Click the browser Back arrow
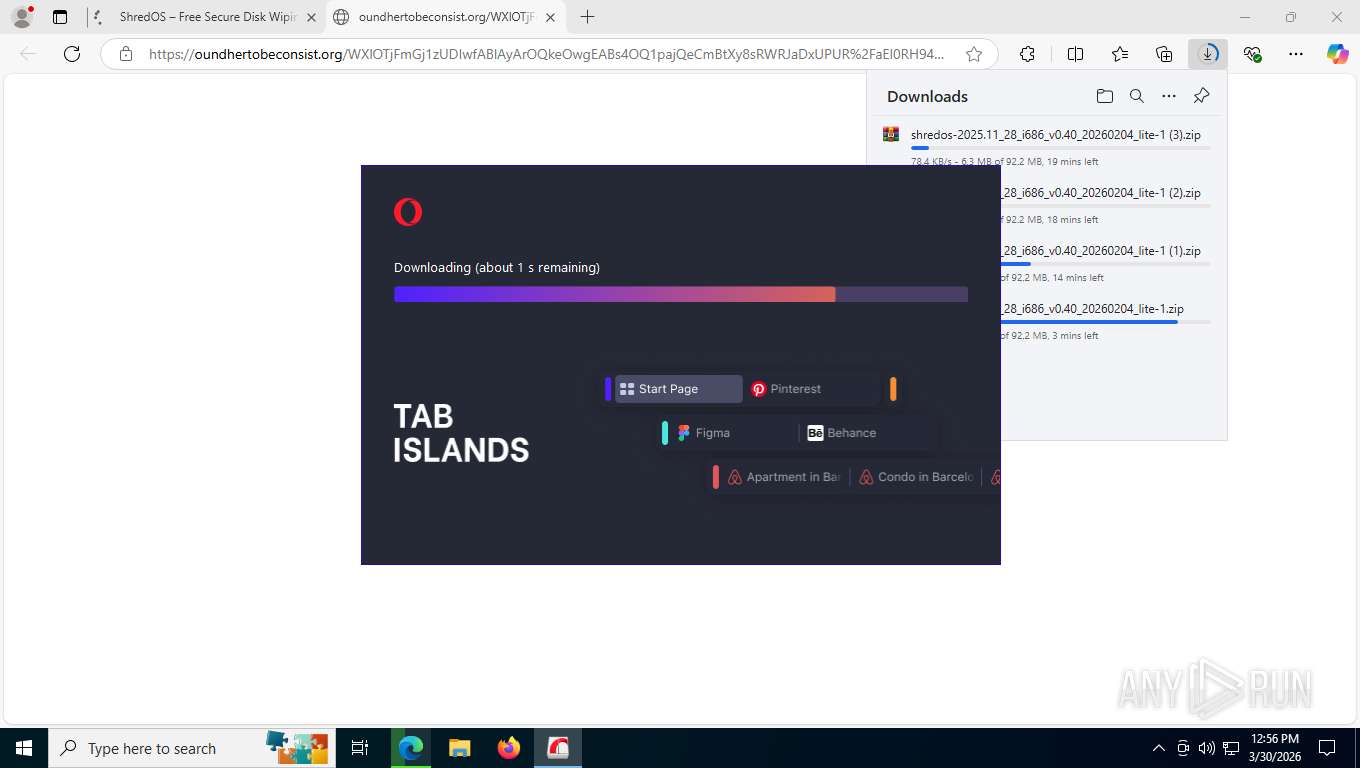The width and height of the screenshot is (1360, 768). click(28, 54)
